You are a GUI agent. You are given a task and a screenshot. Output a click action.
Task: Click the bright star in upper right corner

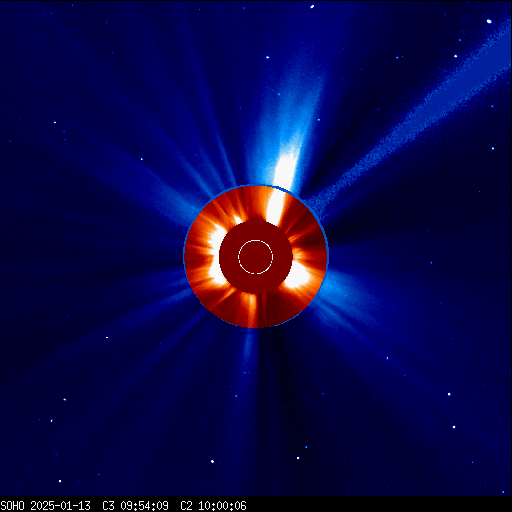coord(489,21)
